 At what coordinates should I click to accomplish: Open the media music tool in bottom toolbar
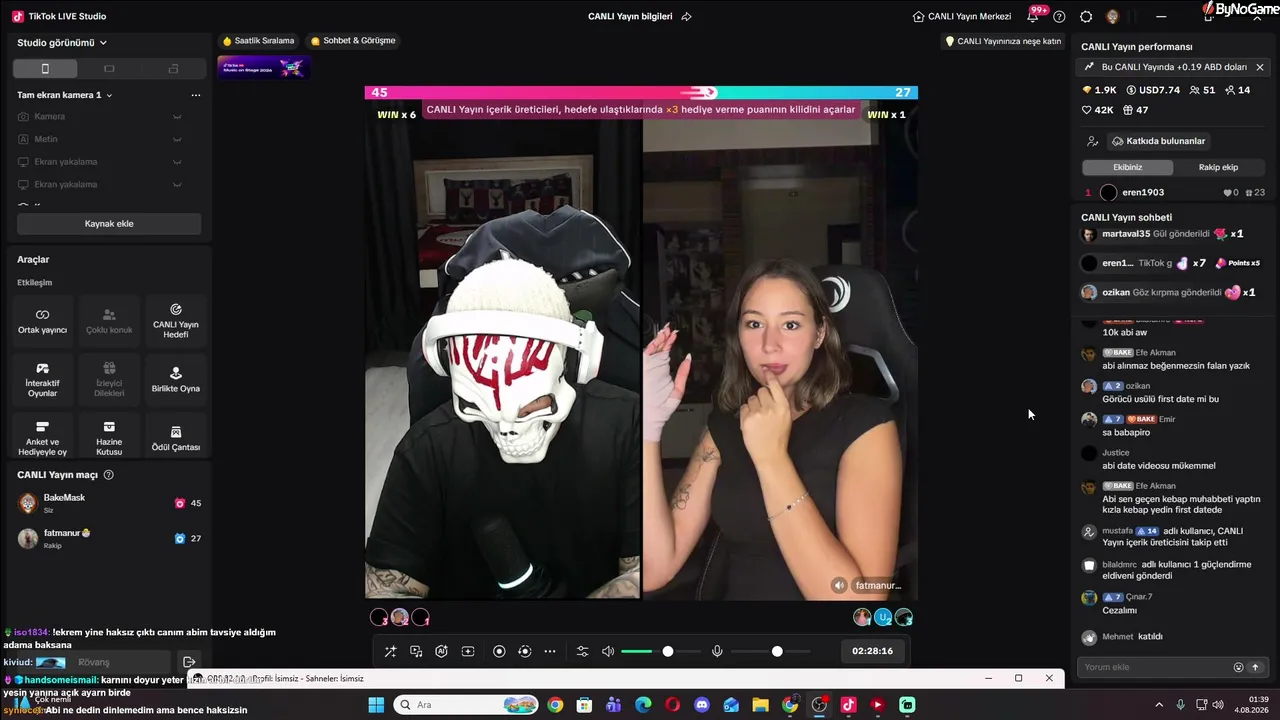point(416,651)
